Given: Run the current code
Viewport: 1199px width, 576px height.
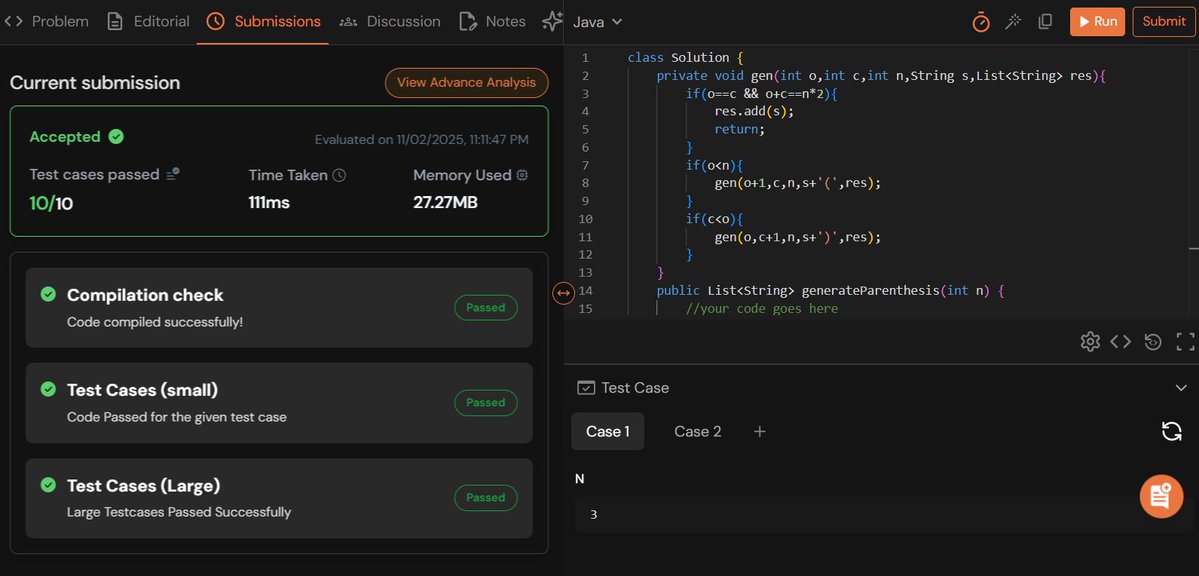Looking at the screenshot, I should (1097, 21).
